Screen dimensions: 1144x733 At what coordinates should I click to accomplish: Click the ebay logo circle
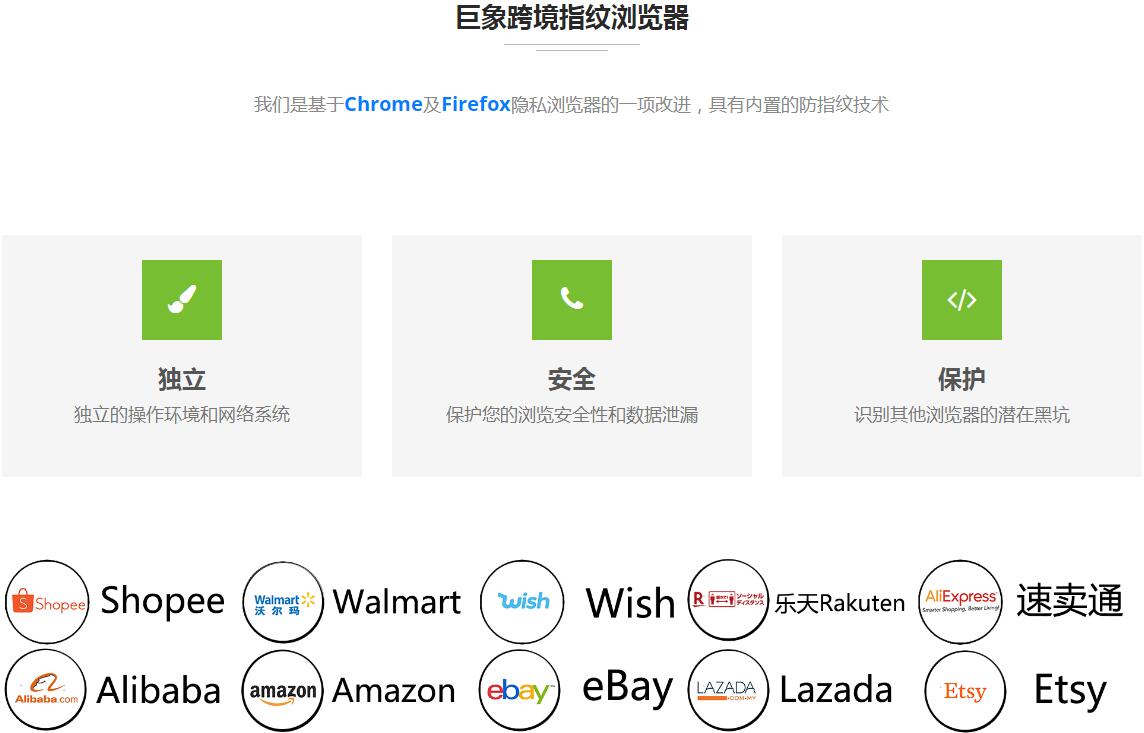(519, 690)
